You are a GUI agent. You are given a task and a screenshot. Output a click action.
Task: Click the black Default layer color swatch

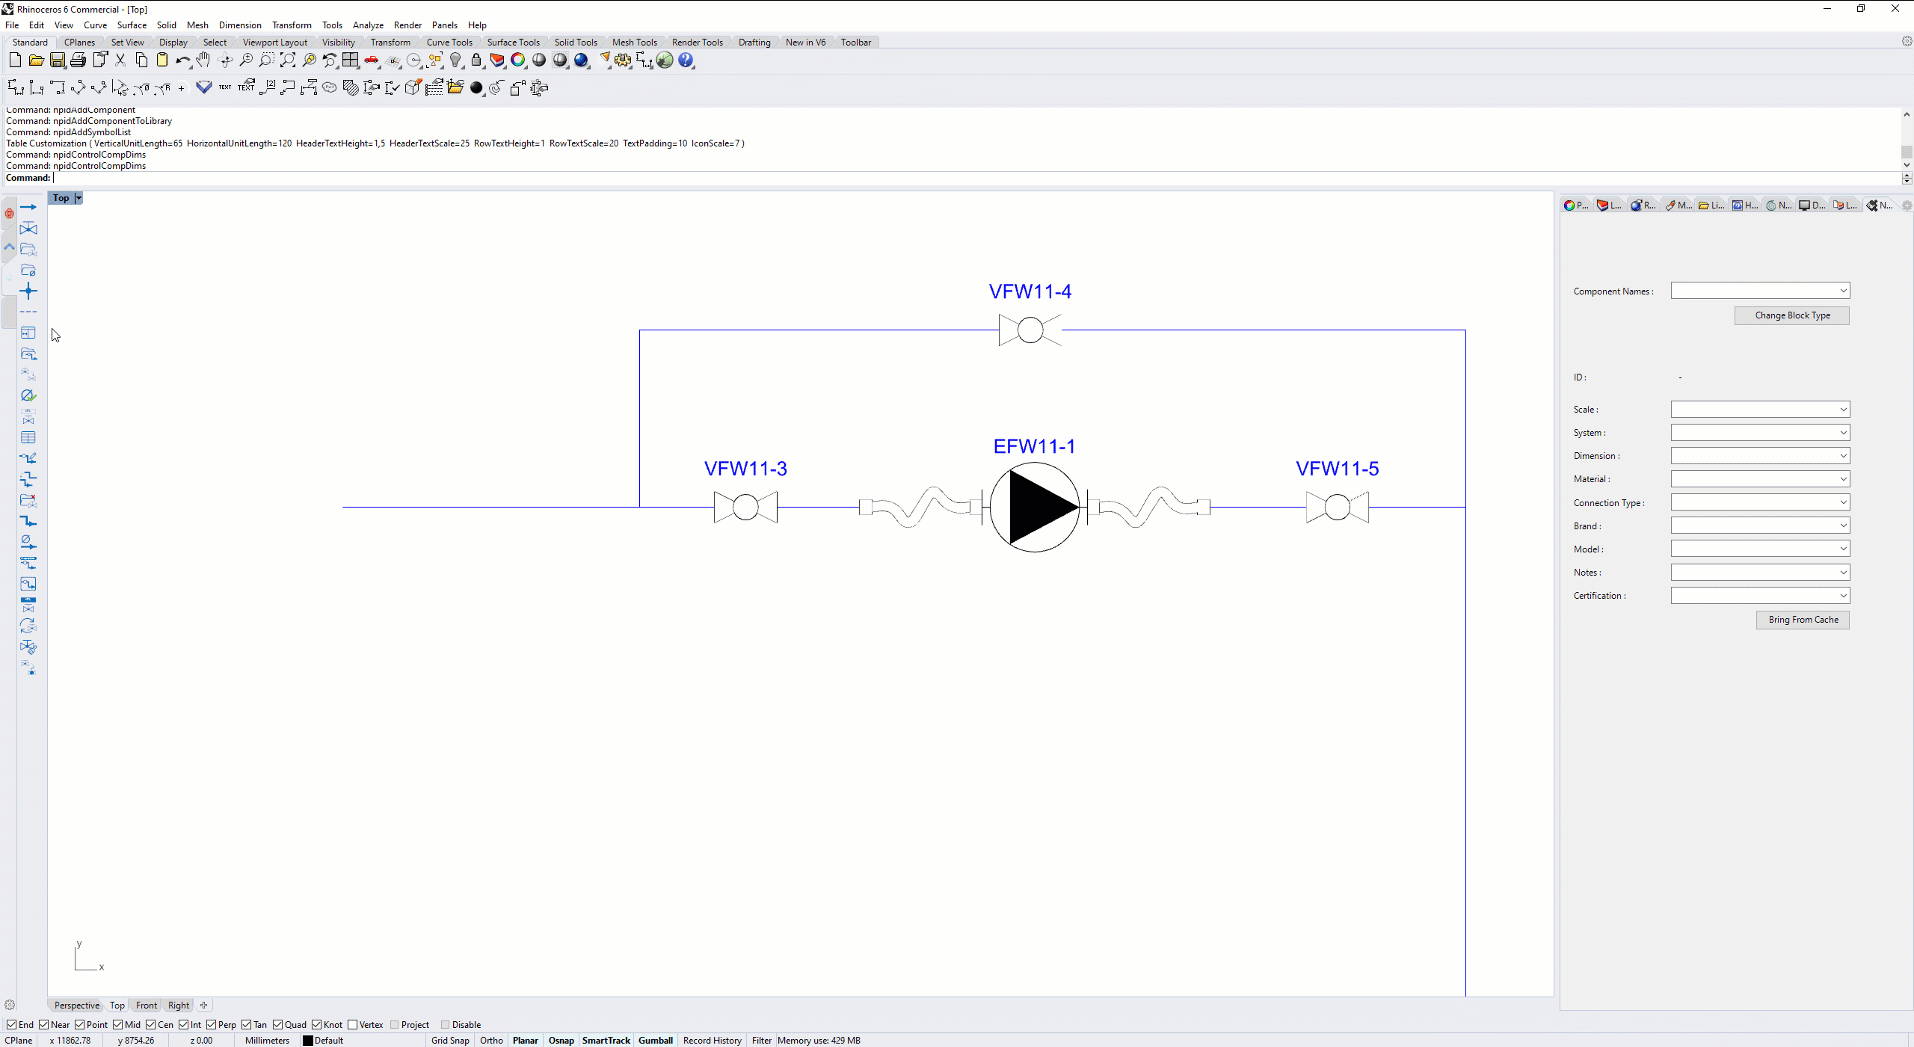pyautogui.click(x=308, y=1040)
